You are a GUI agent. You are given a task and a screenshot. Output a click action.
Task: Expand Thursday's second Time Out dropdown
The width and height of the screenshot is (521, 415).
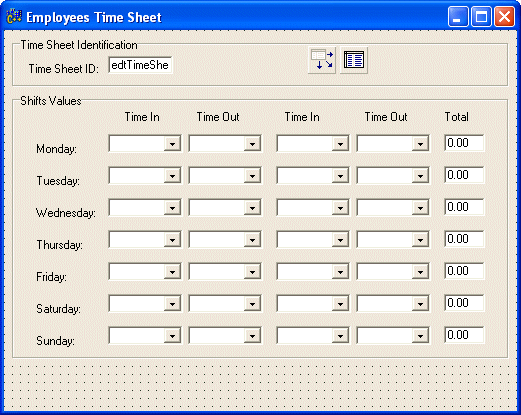[420, 240]
